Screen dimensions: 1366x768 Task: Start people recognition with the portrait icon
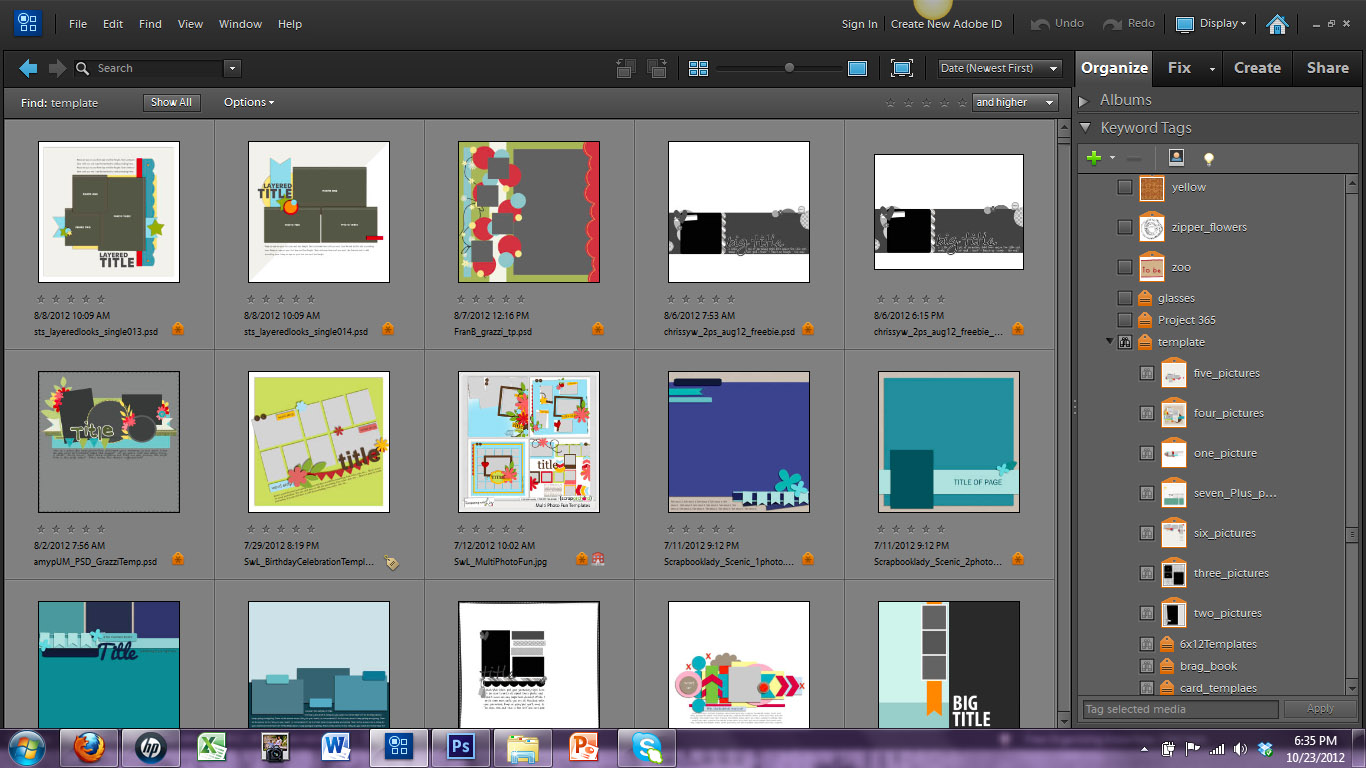[x=1176, y=158]
